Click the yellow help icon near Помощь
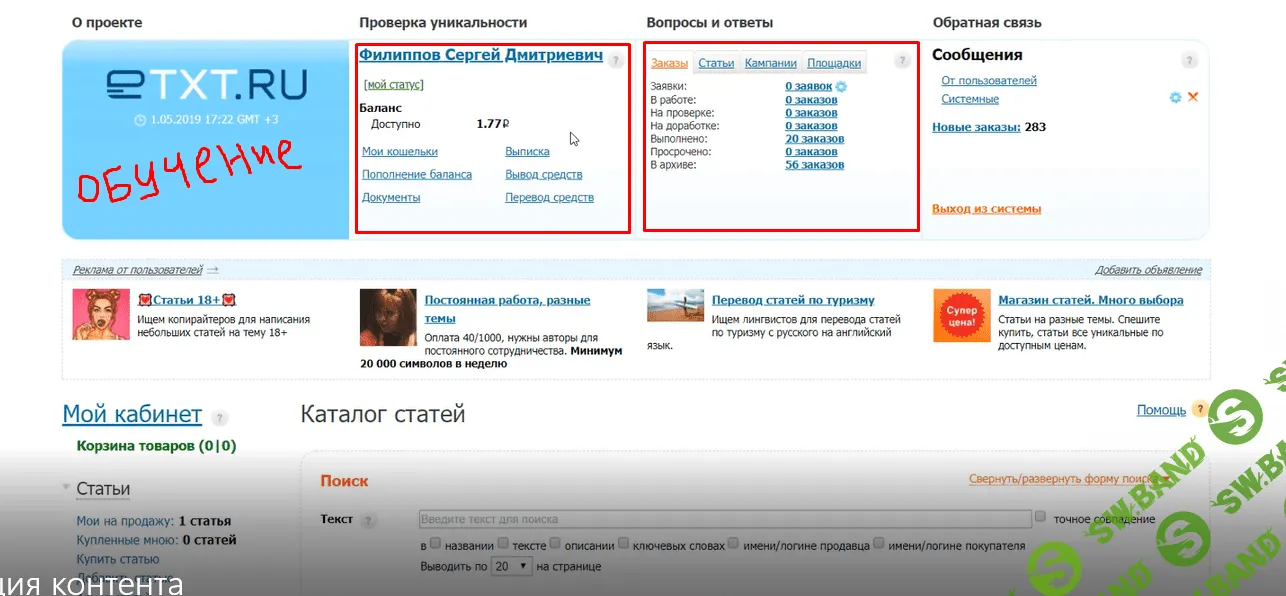This screenshot has width=1286, height=596. (x=1200, y=410)
